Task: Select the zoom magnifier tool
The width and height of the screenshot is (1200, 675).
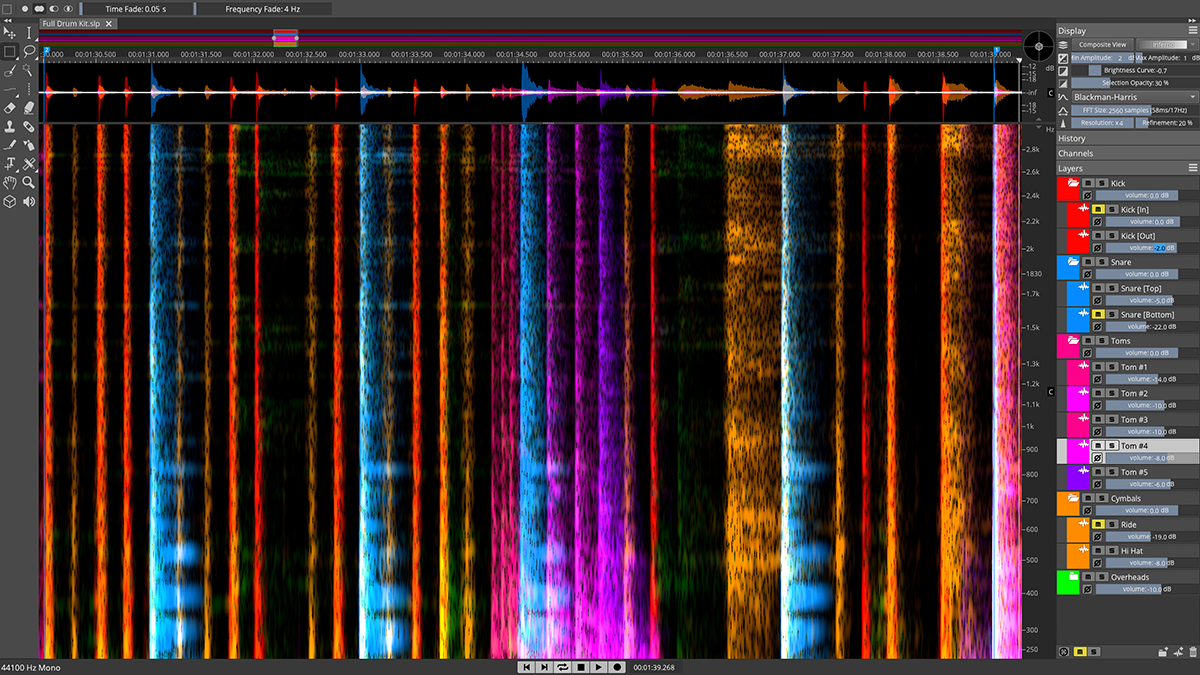Action: tap(29, 182)
